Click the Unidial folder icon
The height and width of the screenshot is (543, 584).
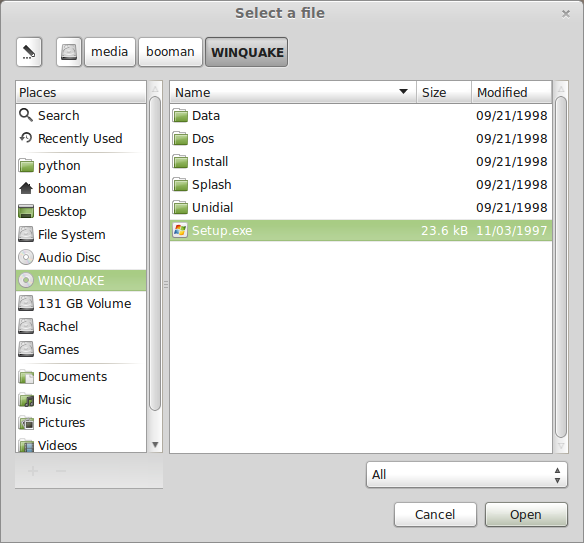[x=180, y=207]
